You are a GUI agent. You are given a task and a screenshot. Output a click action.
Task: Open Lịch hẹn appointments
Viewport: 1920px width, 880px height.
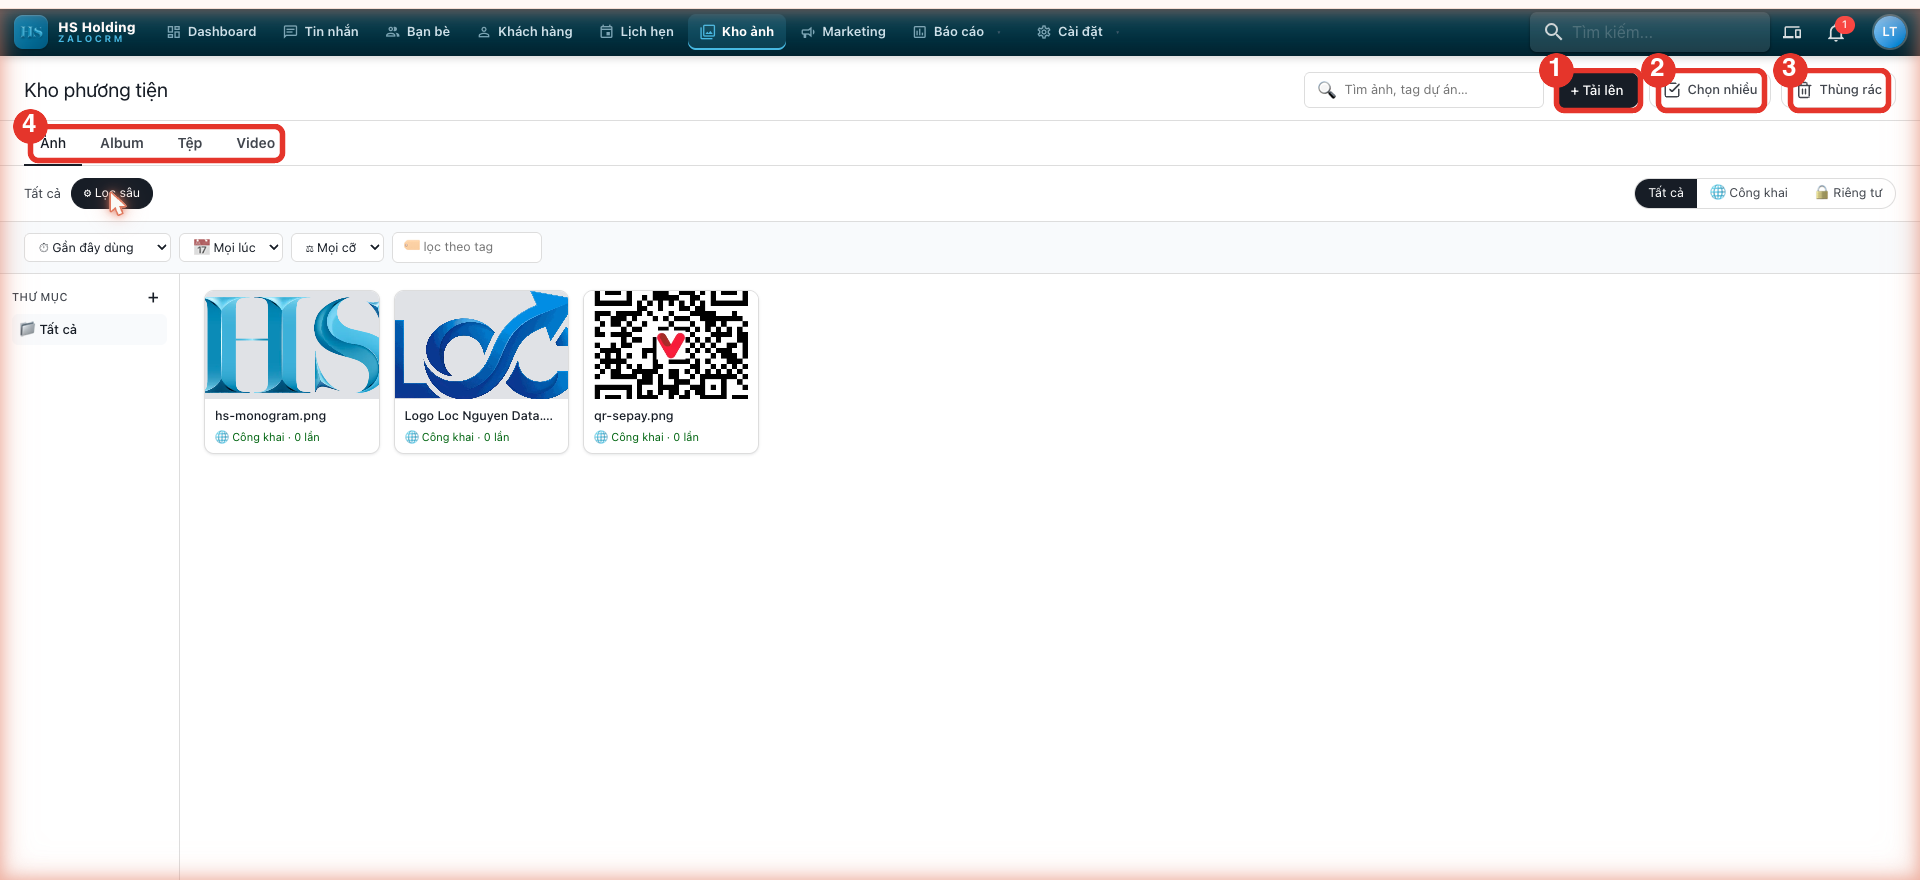(x=637, y=32)
